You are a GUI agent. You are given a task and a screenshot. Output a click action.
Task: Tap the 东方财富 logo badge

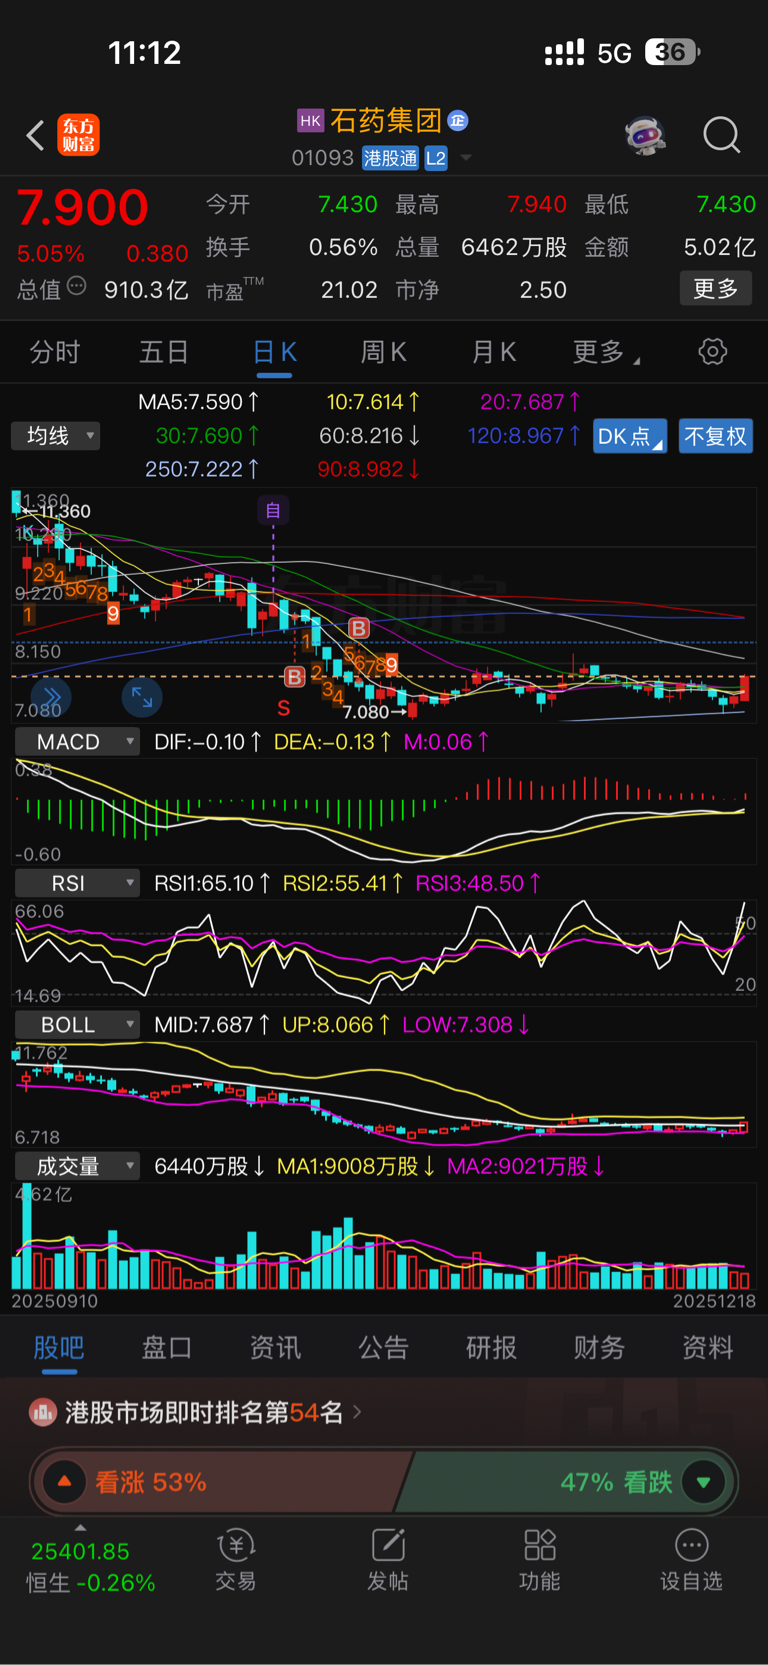pyautogui.click(x=79, y=135)
